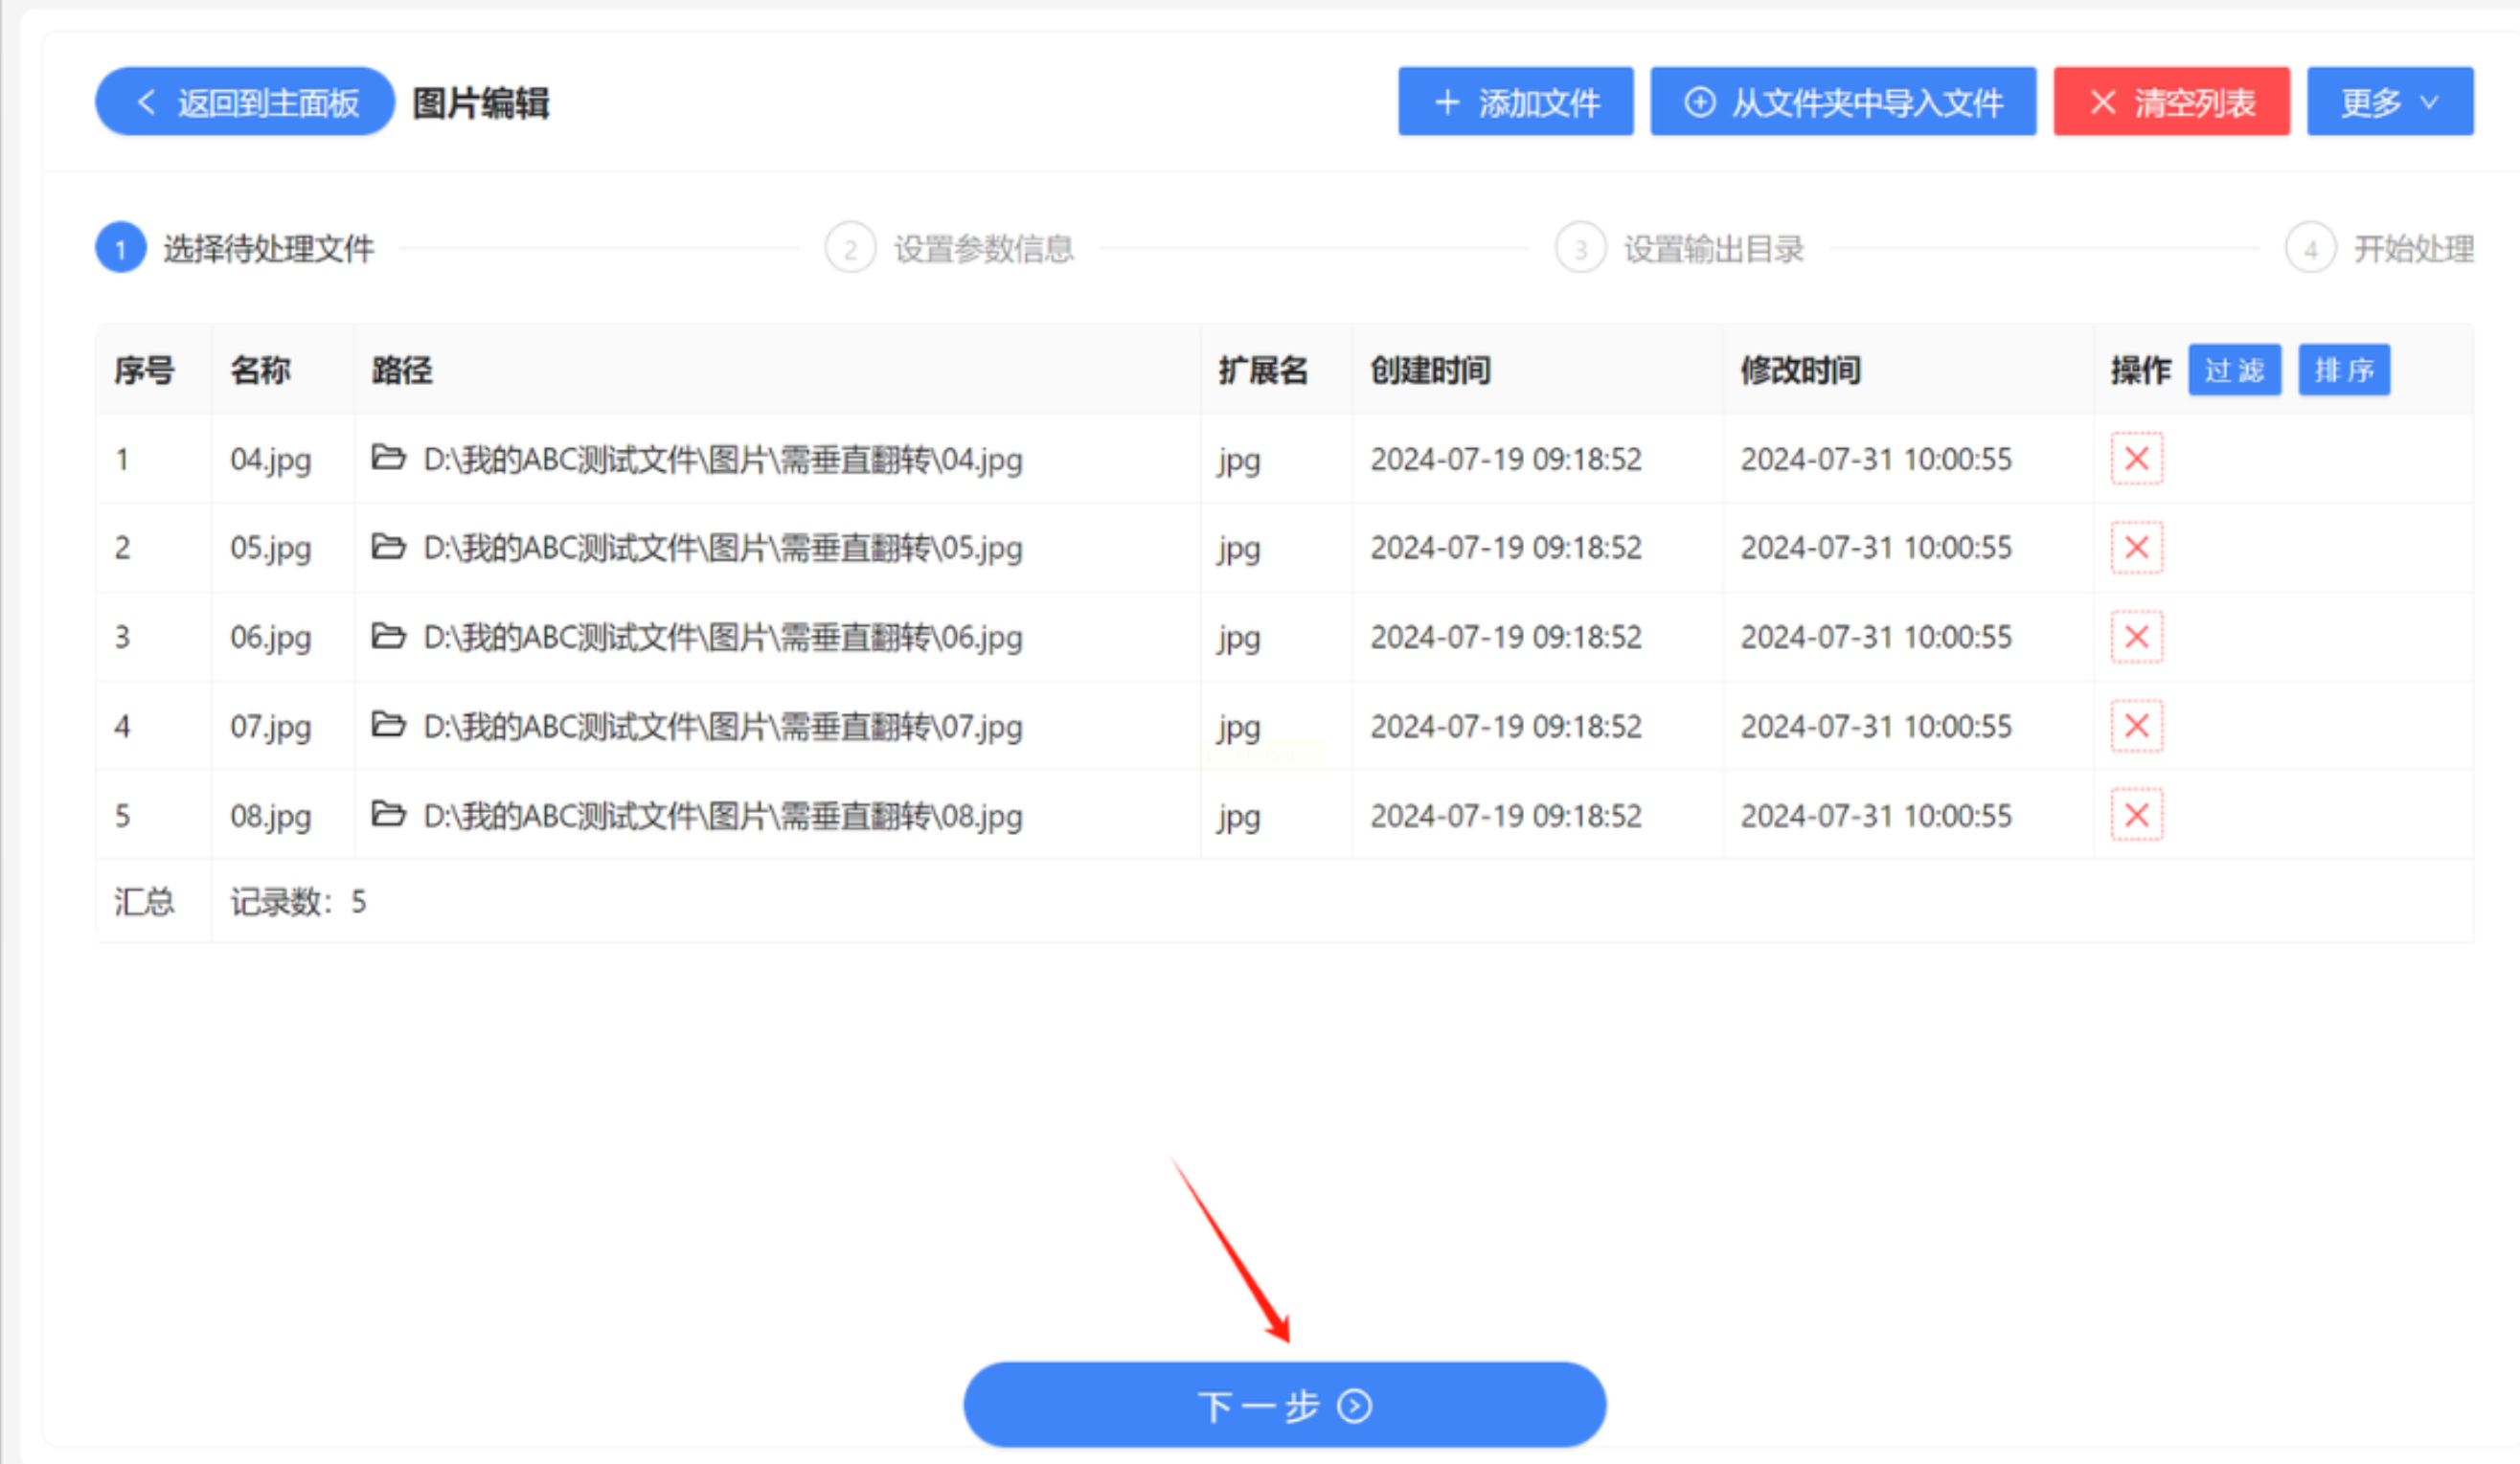Click the 排序 sort button
2520x1464 pixels.
pos(2343,370)
